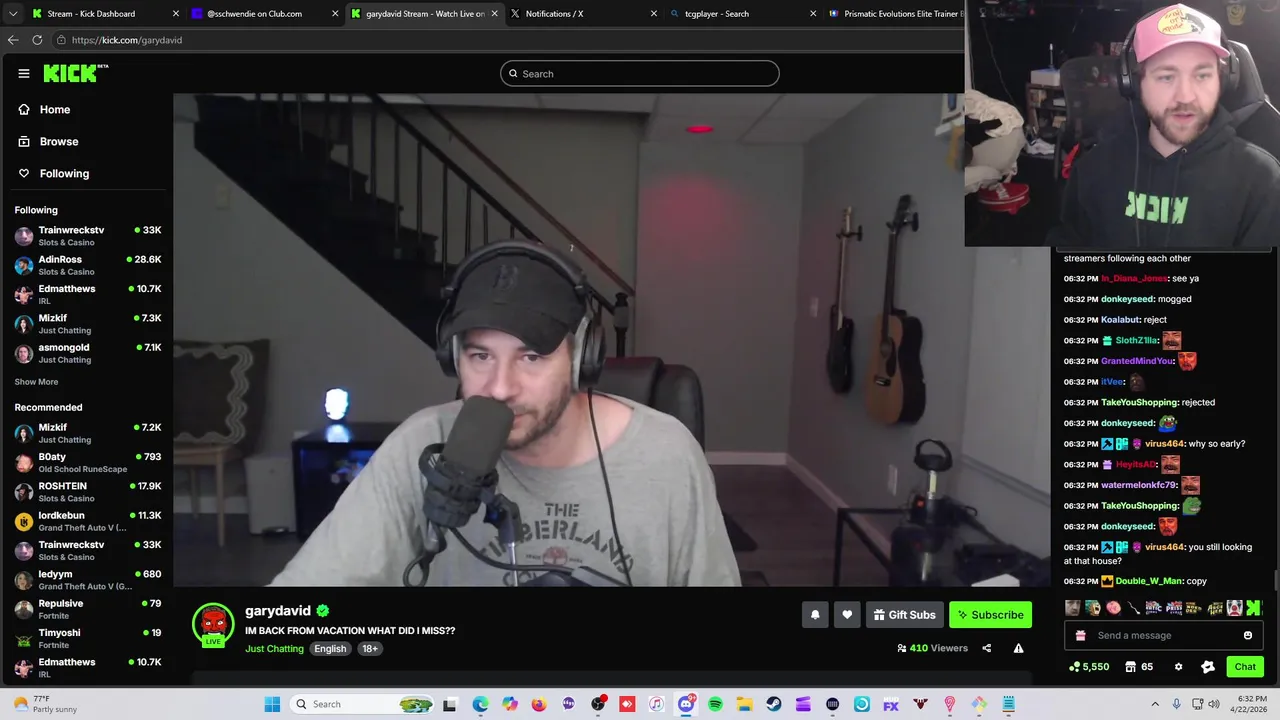
Task: Click username Double_W_Man in chat
Action: click(x=1149, y=581)
